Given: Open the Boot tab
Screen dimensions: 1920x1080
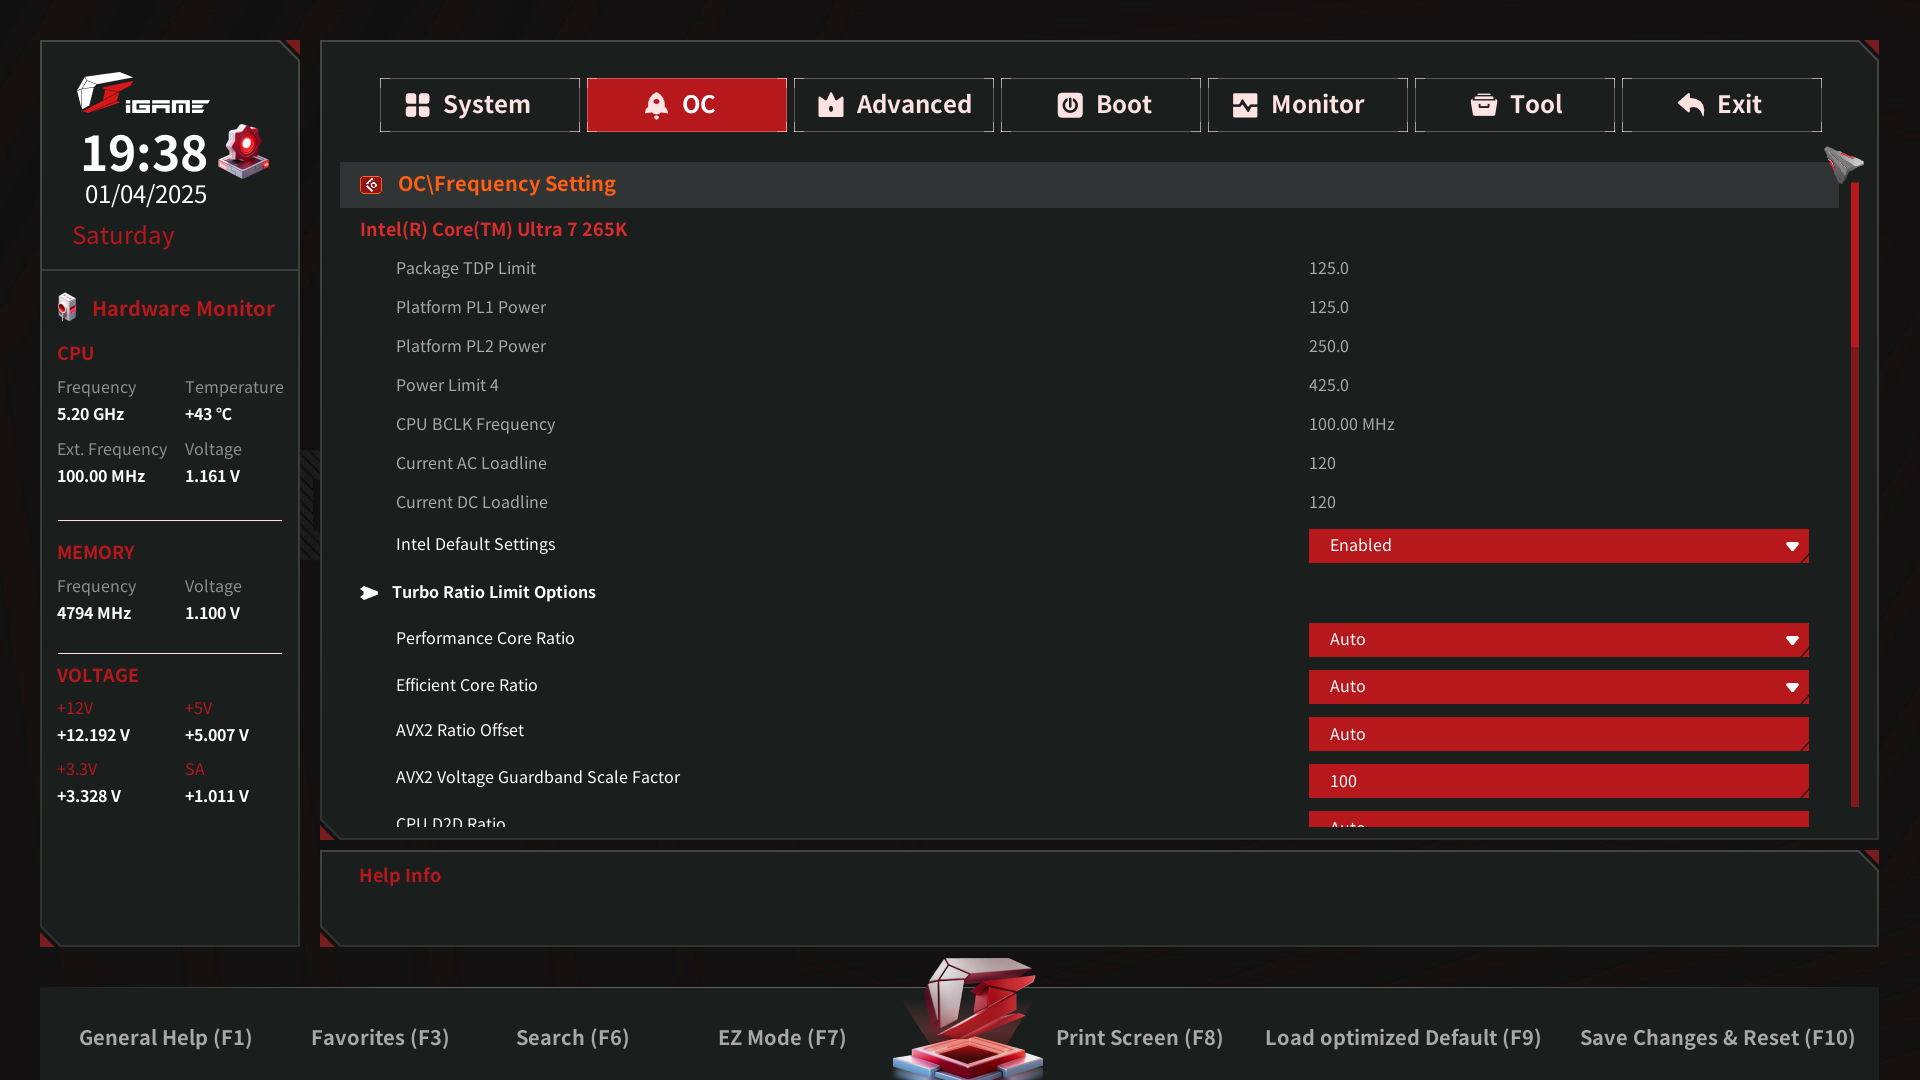Looking at the screenshot, I should click(x=1100, y=105).
